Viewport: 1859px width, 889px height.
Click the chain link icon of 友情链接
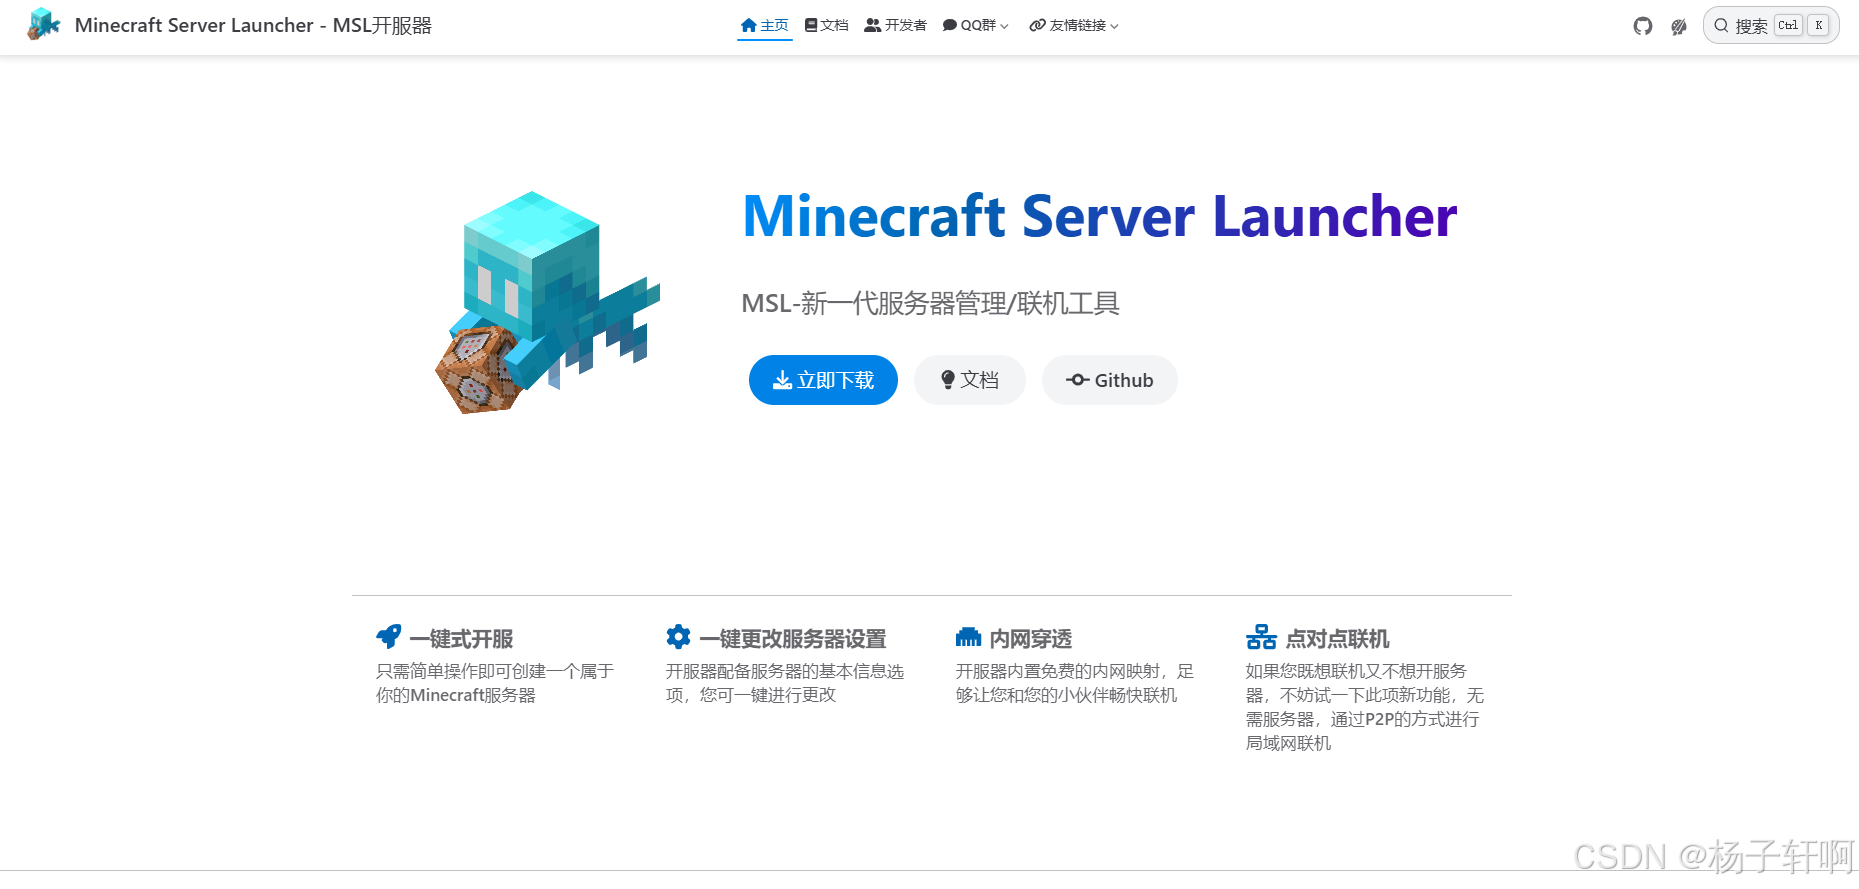tap(1038, 25)
